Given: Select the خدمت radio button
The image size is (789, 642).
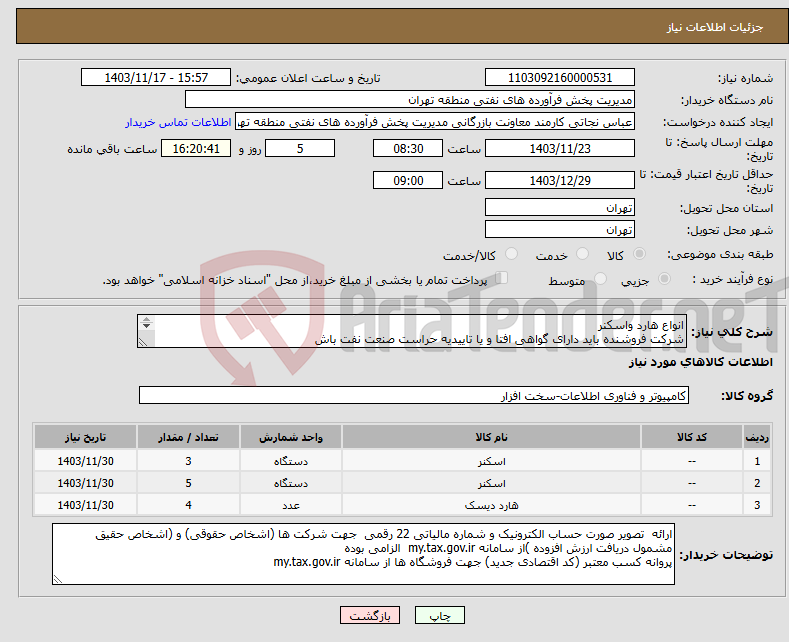Looking at the screenshot, I should [x=582, y=254].
